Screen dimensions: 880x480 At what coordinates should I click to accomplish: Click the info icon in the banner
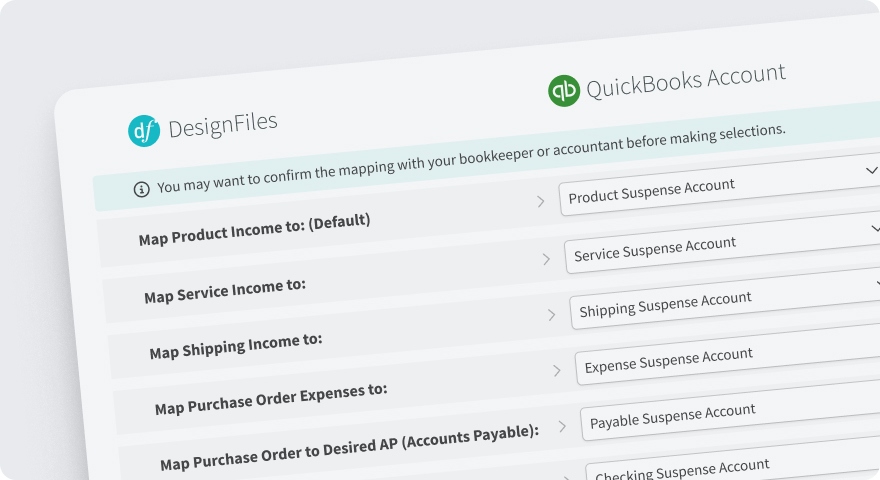tap(141, 188)
